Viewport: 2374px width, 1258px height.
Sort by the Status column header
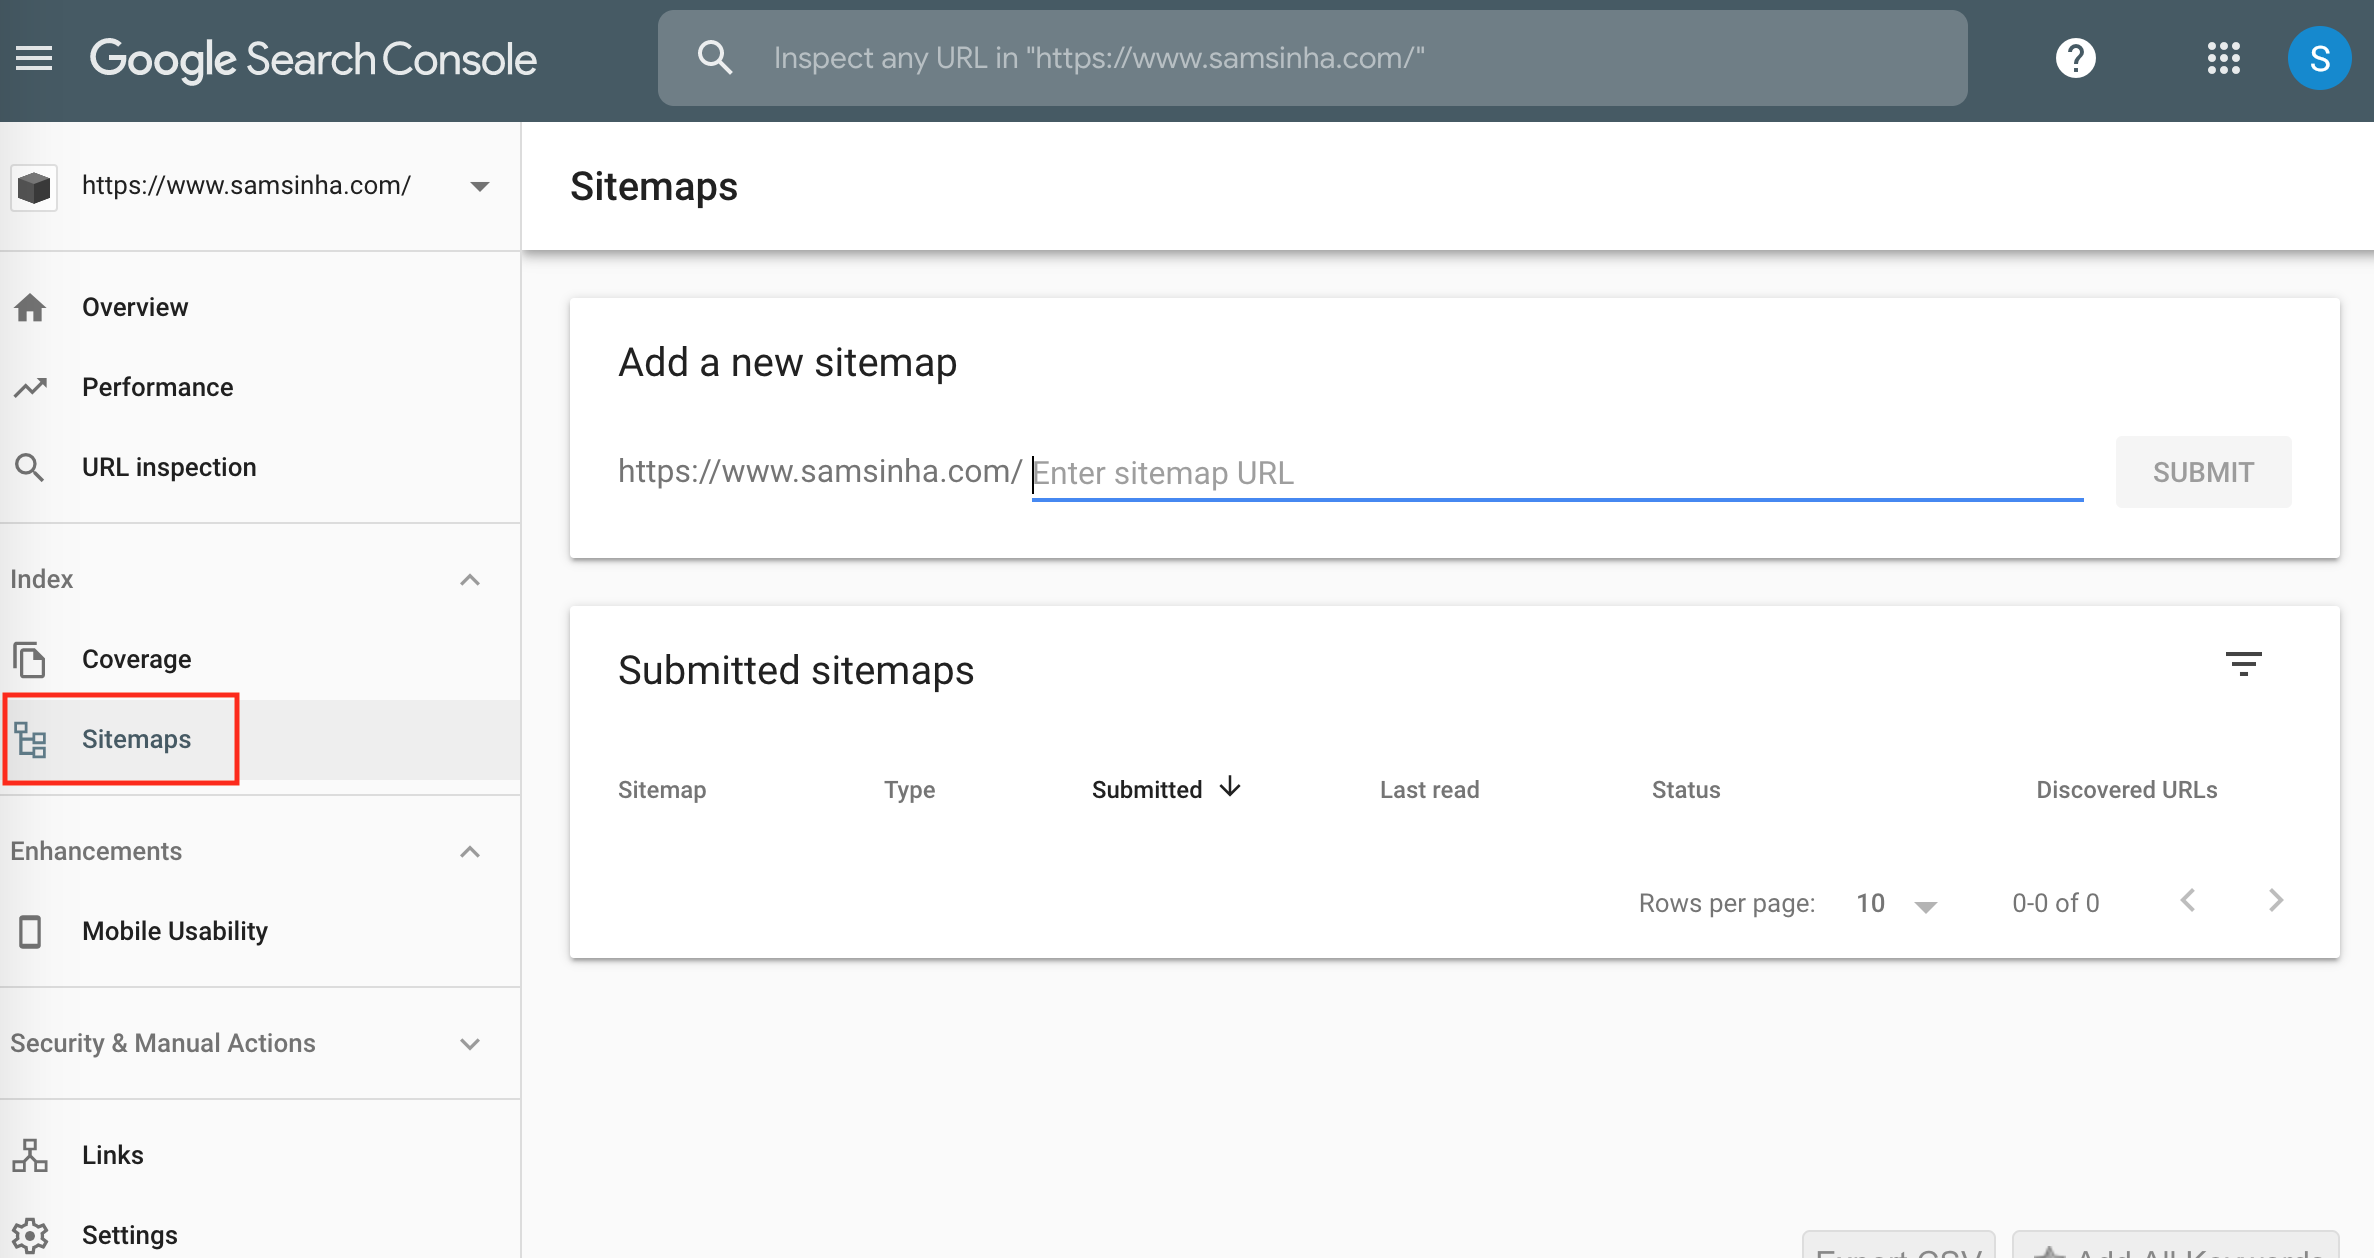pos(1686,790)
